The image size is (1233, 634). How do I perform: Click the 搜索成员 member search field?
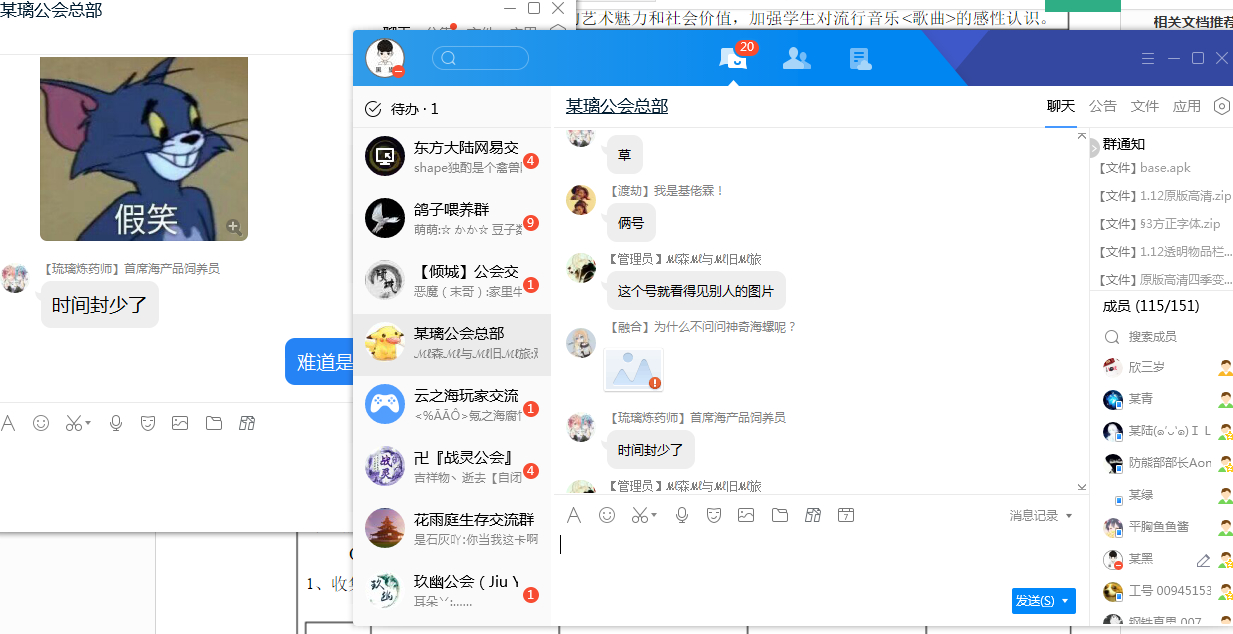click(1160, 337)
